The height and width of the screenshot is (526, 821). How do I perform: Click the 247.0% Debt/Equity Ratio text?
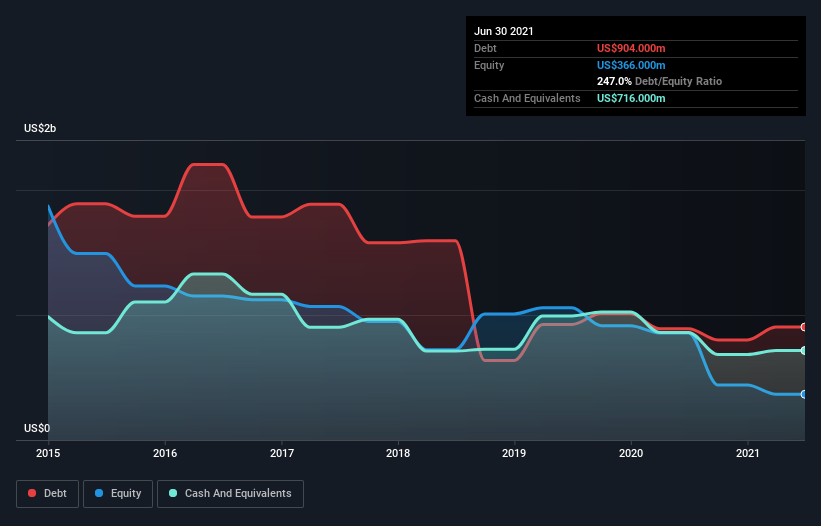(x=659, y=81)
